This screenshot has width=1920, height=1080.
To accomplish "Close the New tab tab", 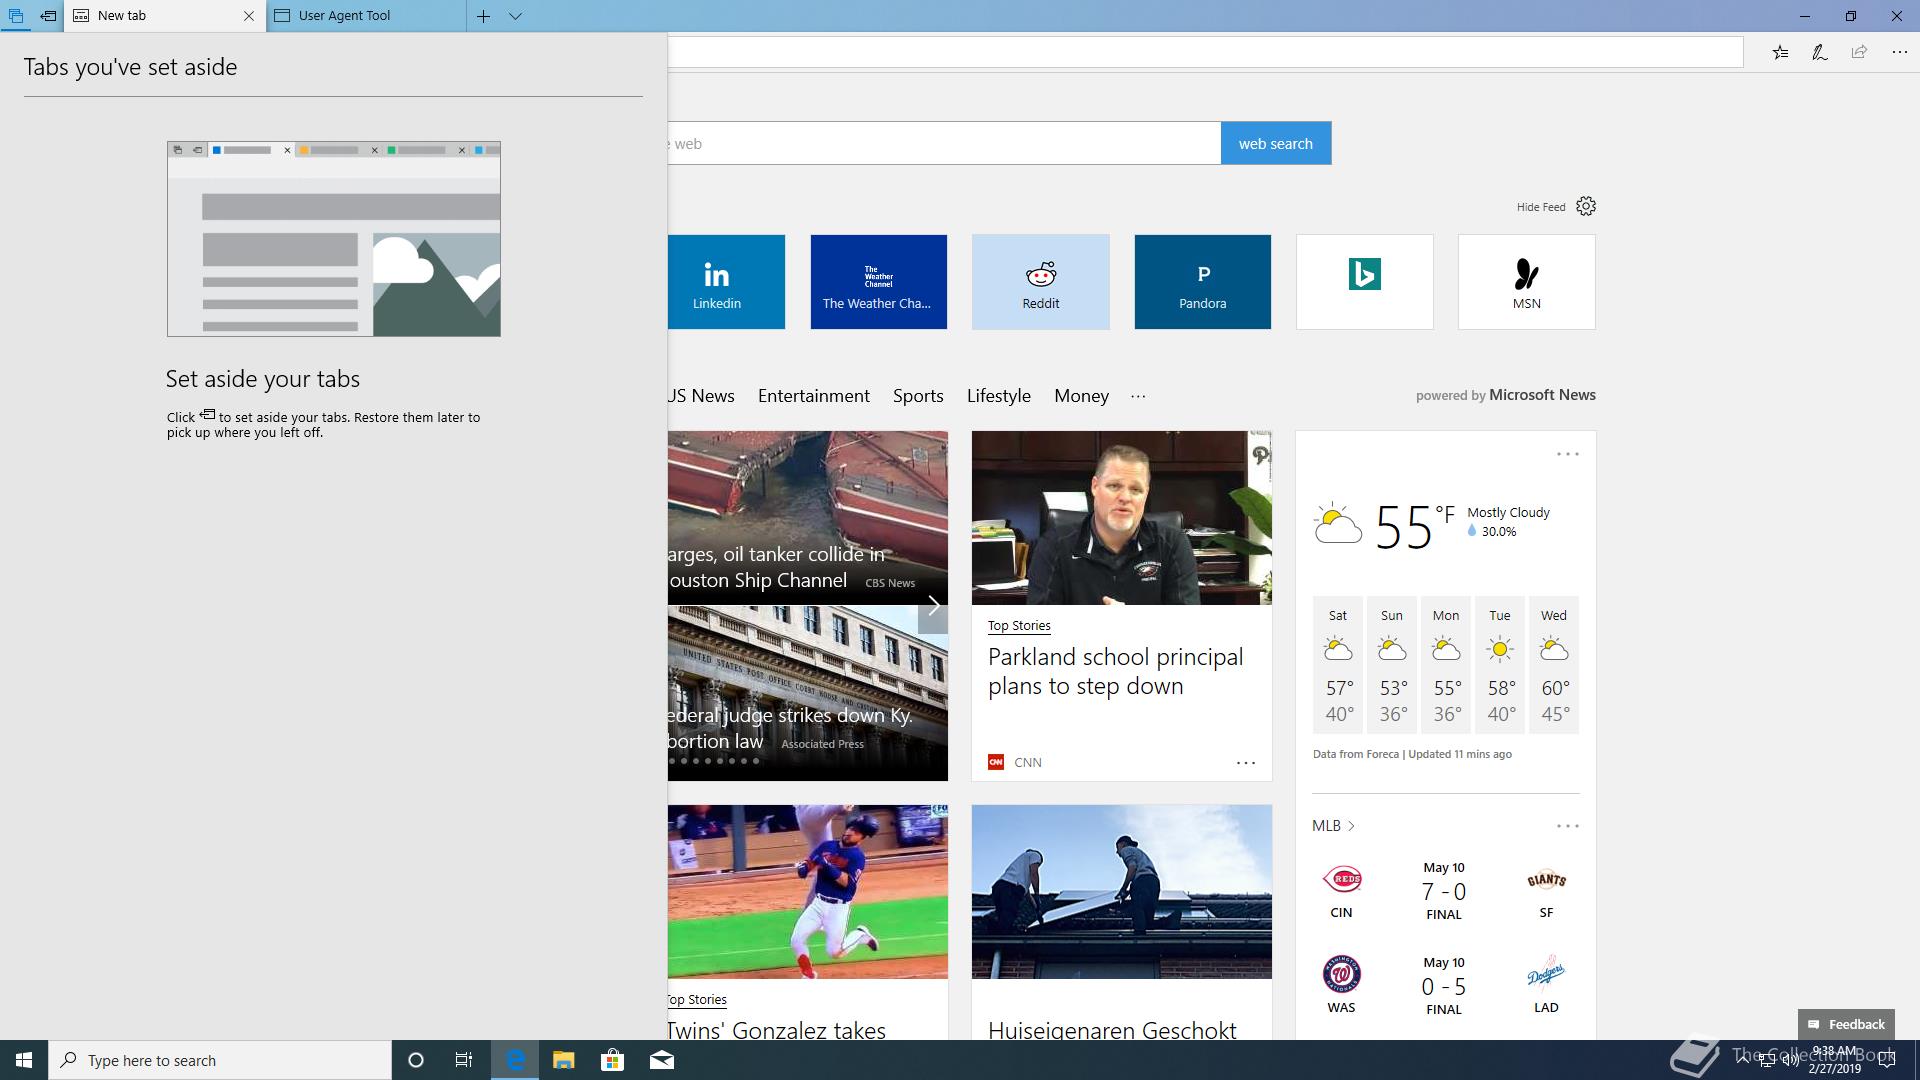I will tap(249, 16).
